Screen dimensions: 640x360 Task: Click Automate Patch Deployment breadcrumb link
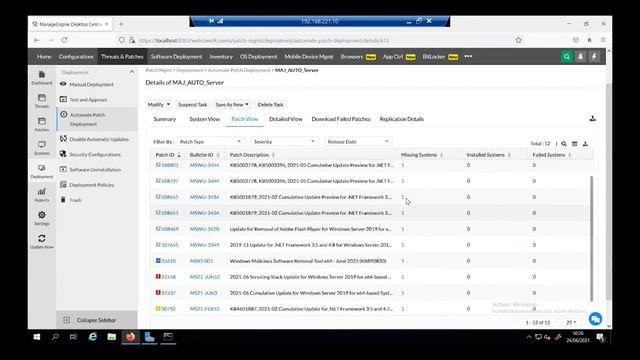click(239, 70)
